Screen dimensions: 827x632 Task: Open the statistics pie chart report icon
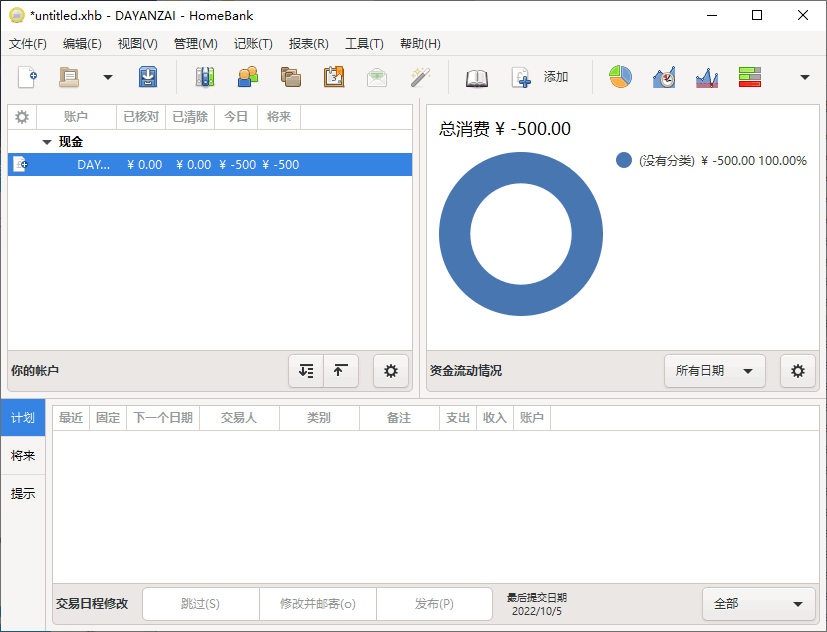tap(620, 77)
